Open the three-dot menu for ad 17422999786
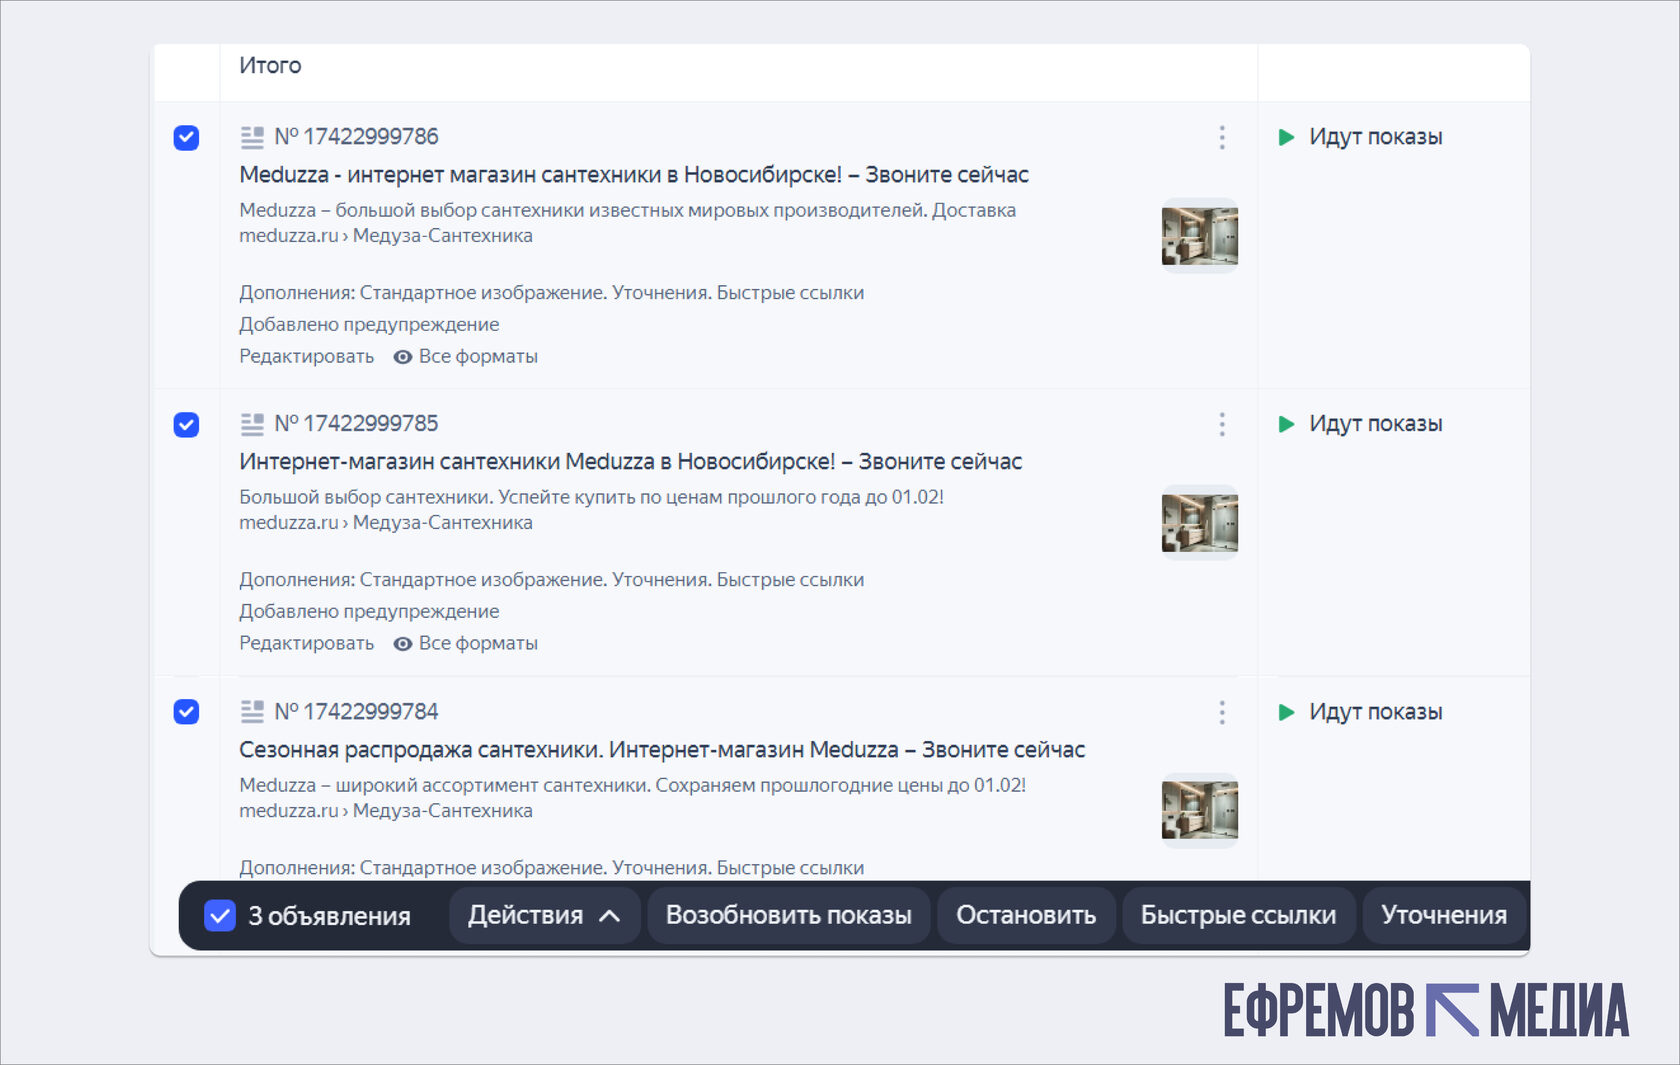1680x1065 pixels. pyautogui.click(x=1222, y=138)
